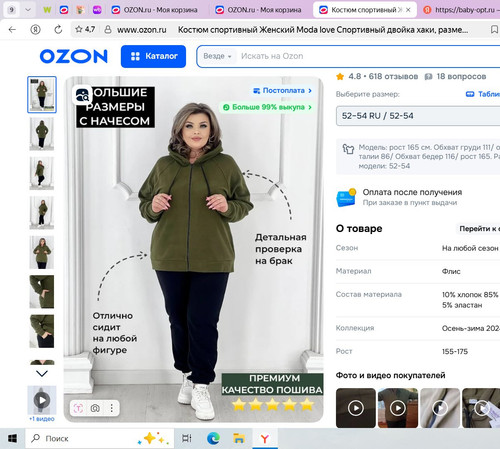Screen dimensions: 500x449
Task: Expand the tab list chevron
Action: point(28,10)
